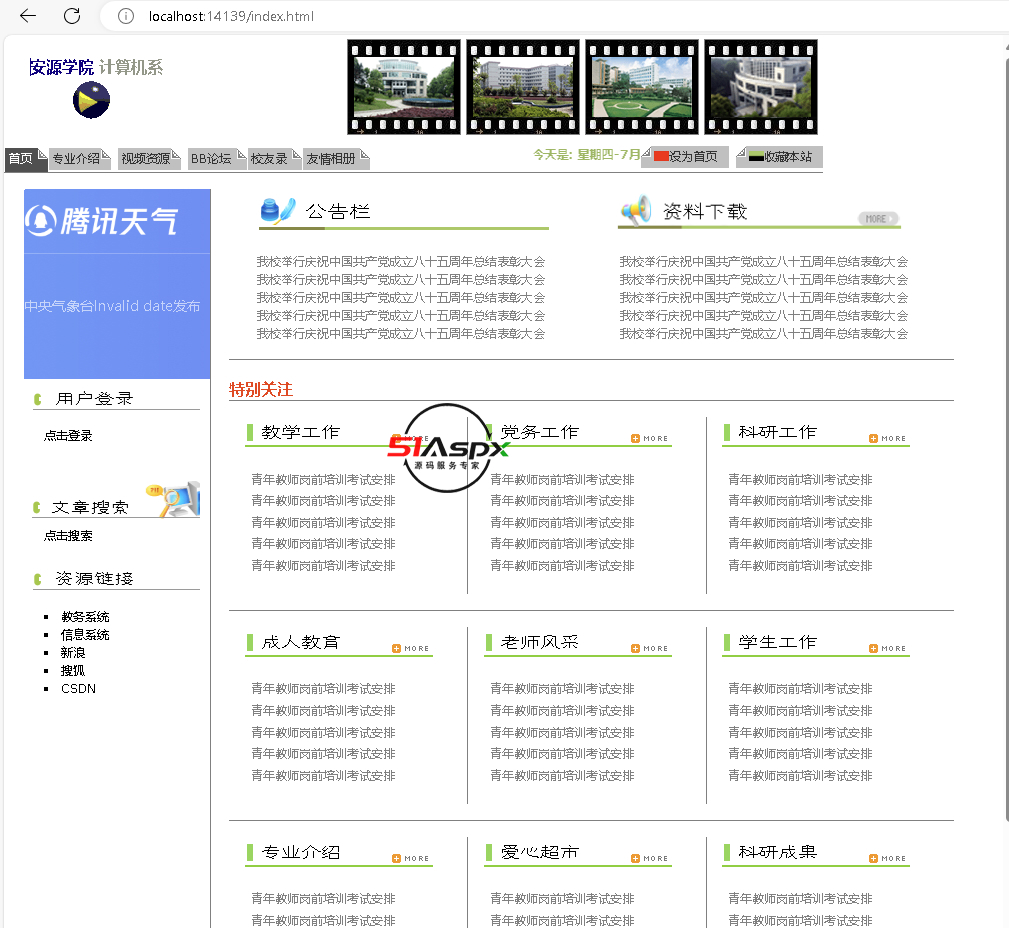1009x928 pixels.
Task: Open third filmstrip photo with green lawn
Action: pos(642,87)
